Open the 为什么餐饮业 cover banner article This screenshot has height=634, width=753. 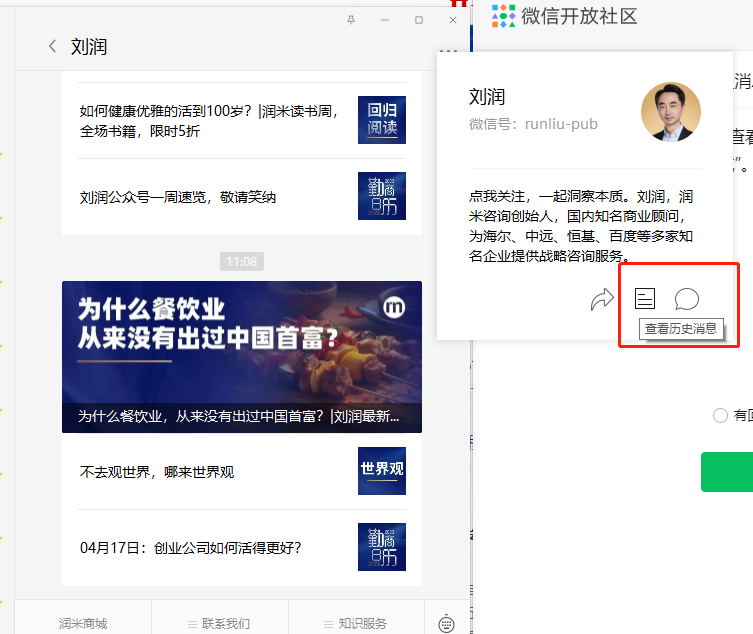(x=242, y=357)
